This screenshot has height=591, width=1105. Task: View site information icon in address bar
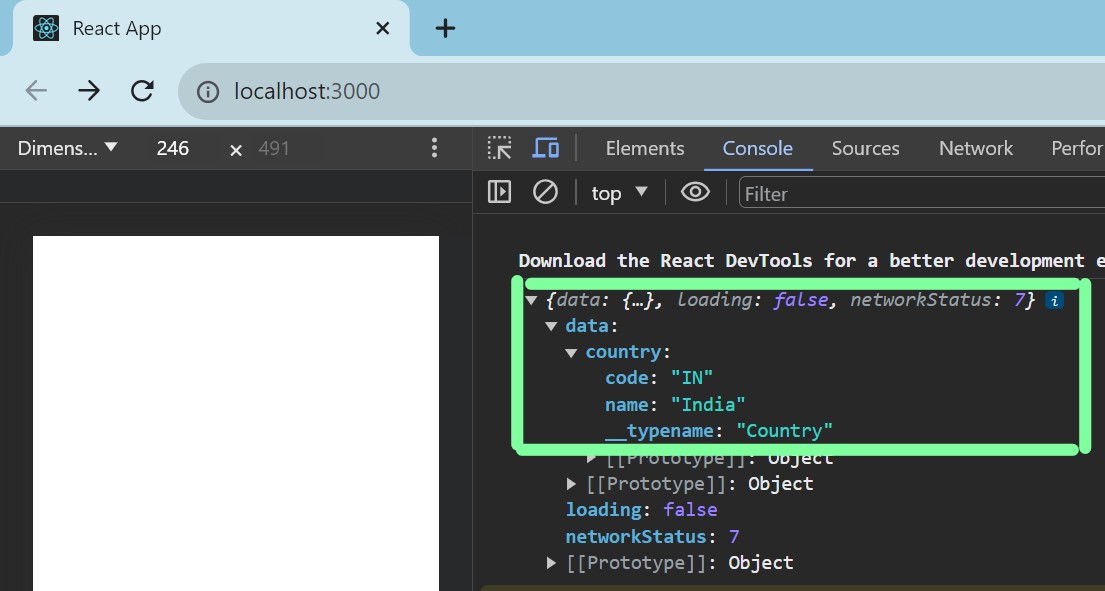point(207,92)
